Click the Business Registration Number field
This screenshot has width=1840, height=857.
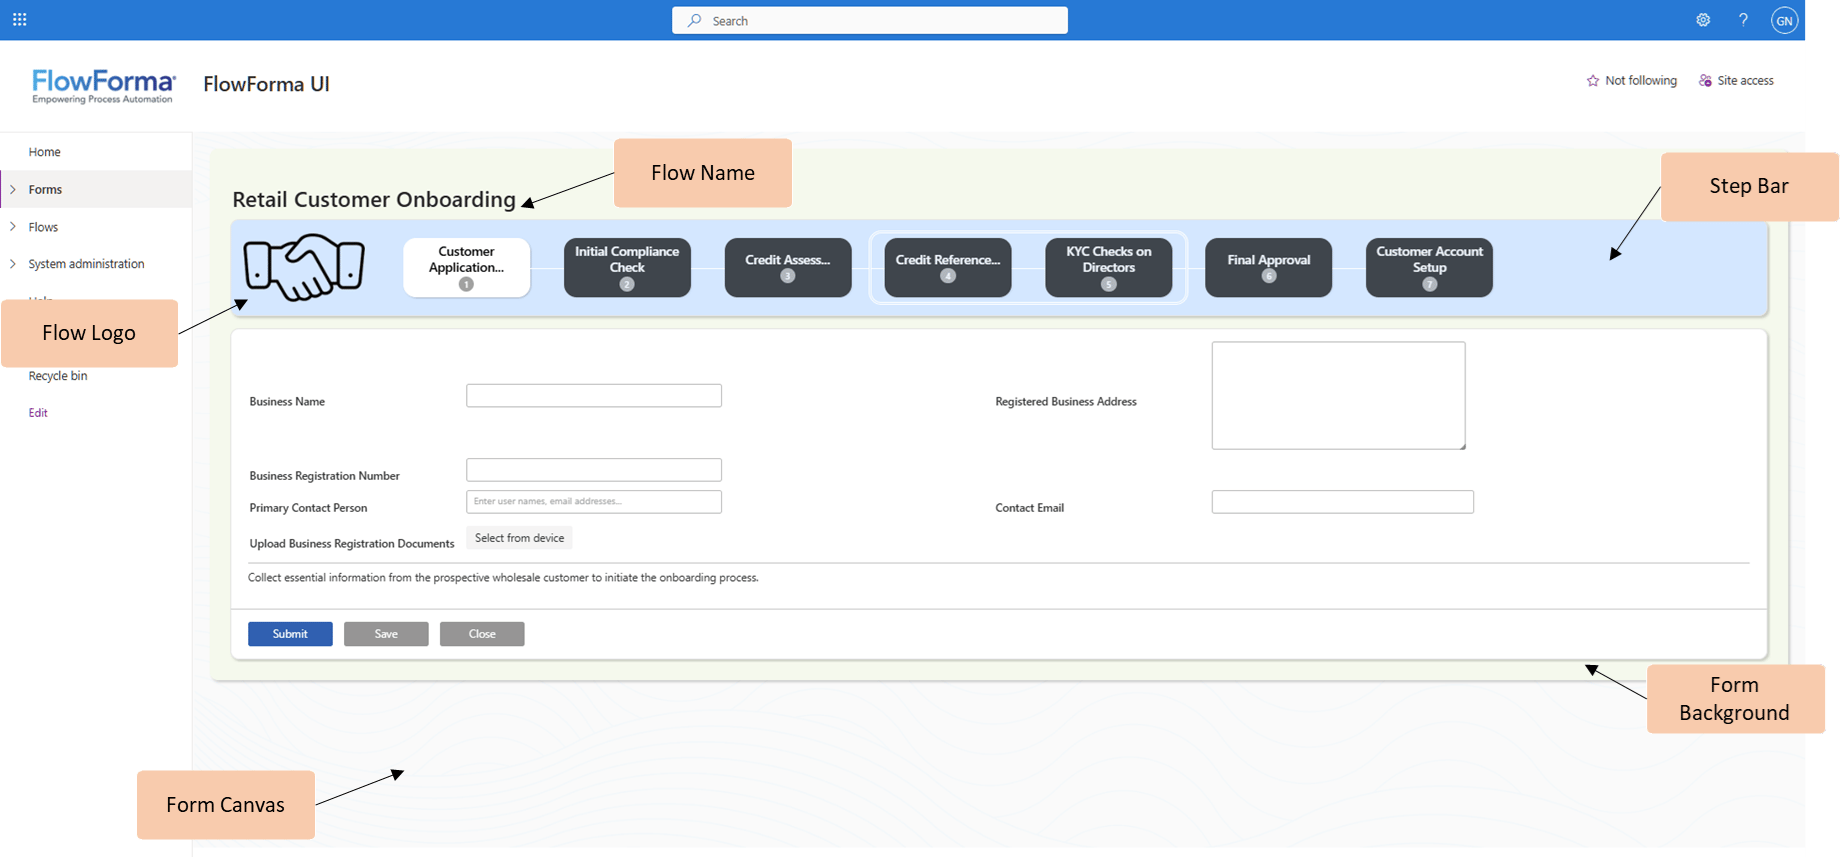tap(594, 470)
